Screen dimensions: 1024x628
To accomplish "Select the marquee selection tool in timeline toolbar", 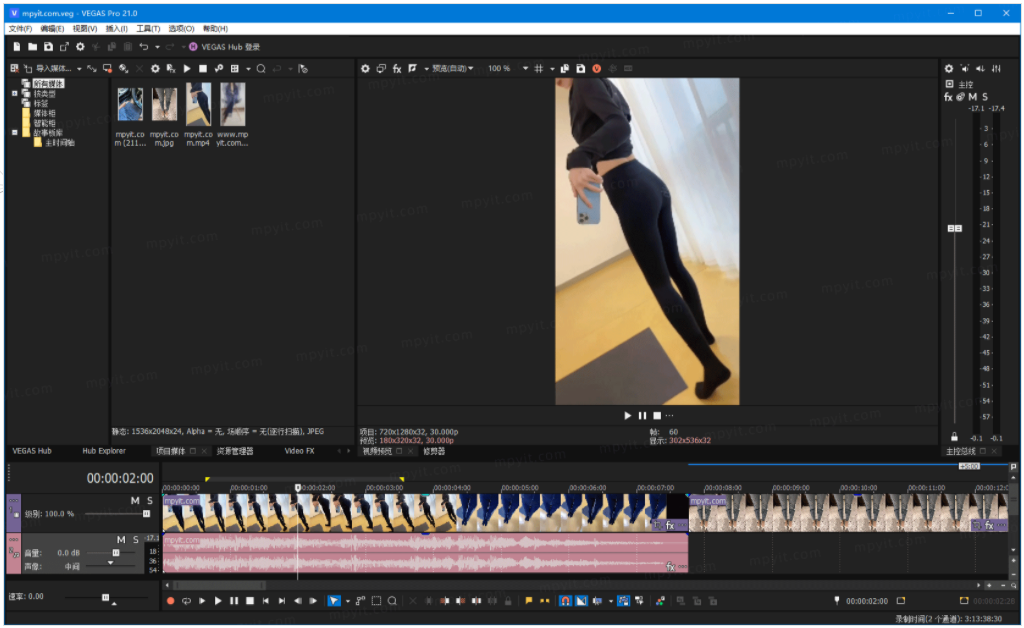I will [x=376, y=601].
